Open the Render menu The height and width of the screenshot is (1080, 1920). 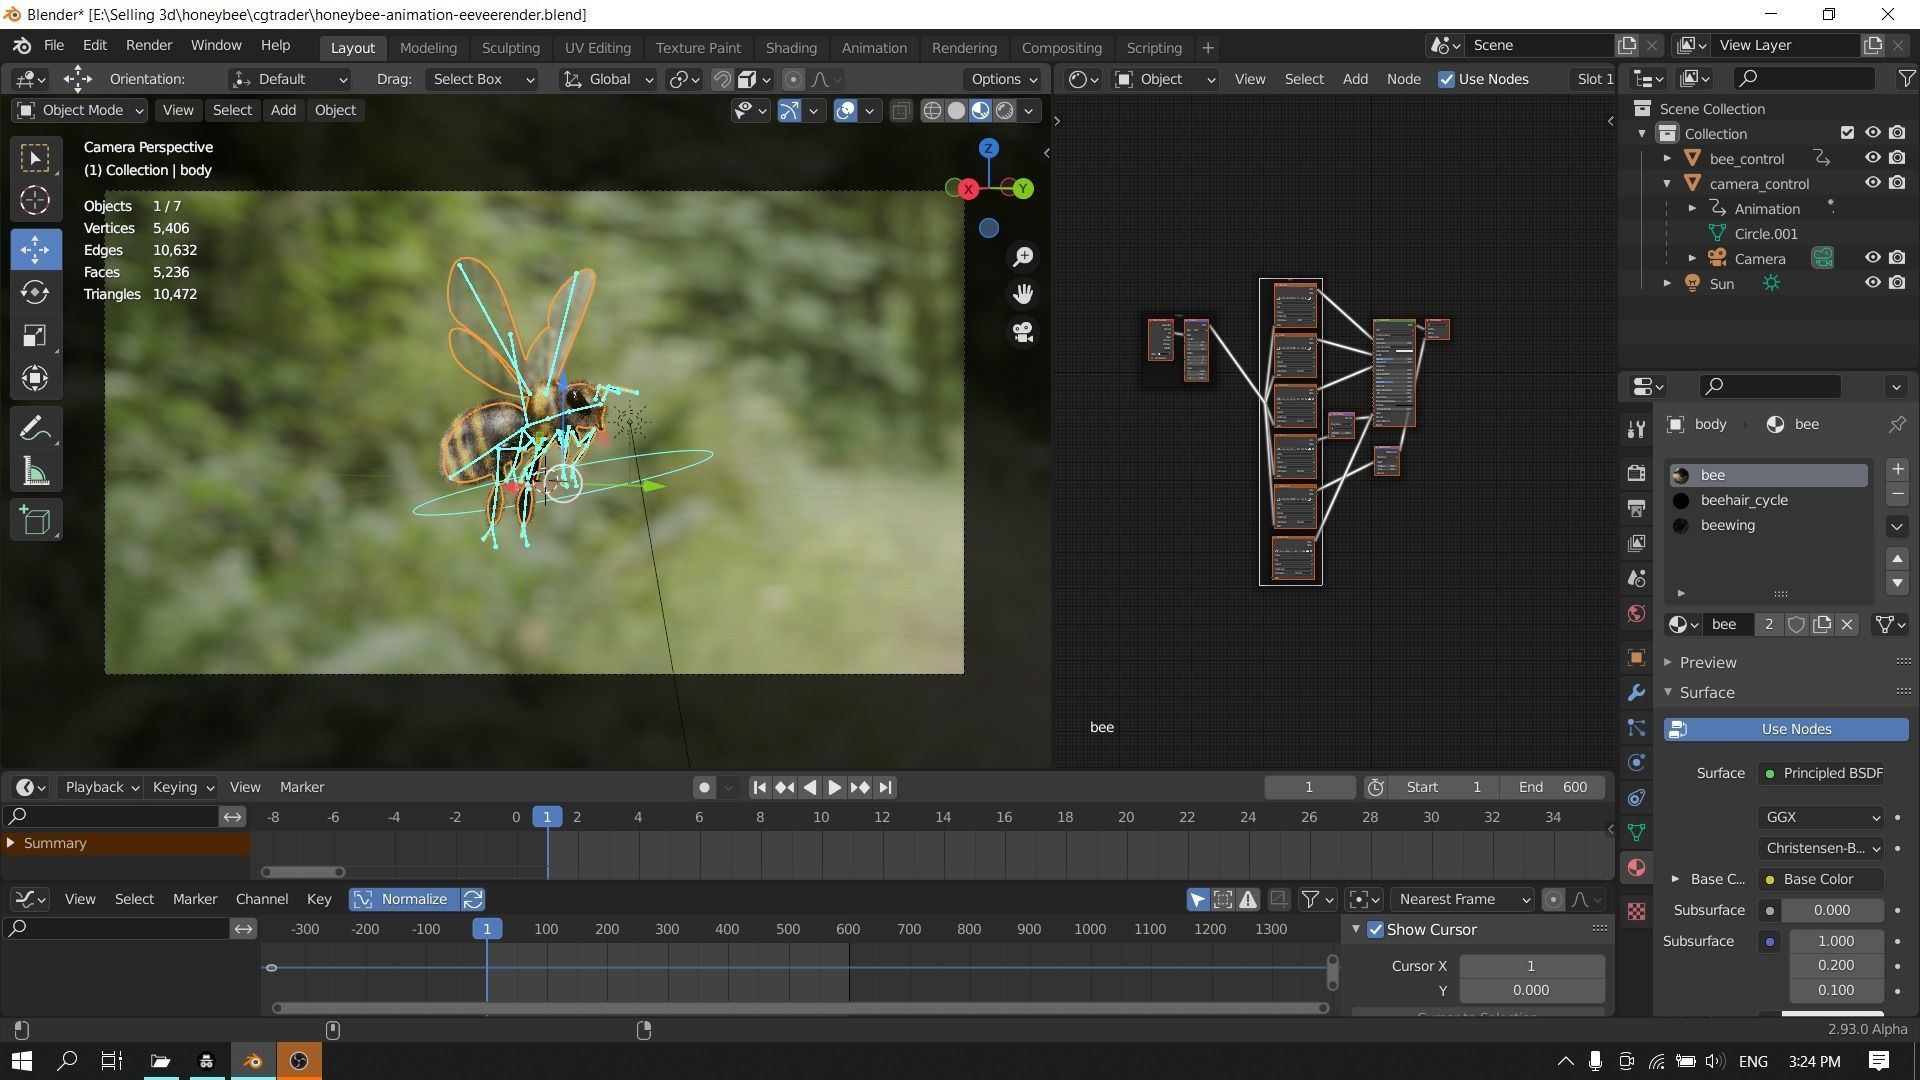[x=149, y=45]
